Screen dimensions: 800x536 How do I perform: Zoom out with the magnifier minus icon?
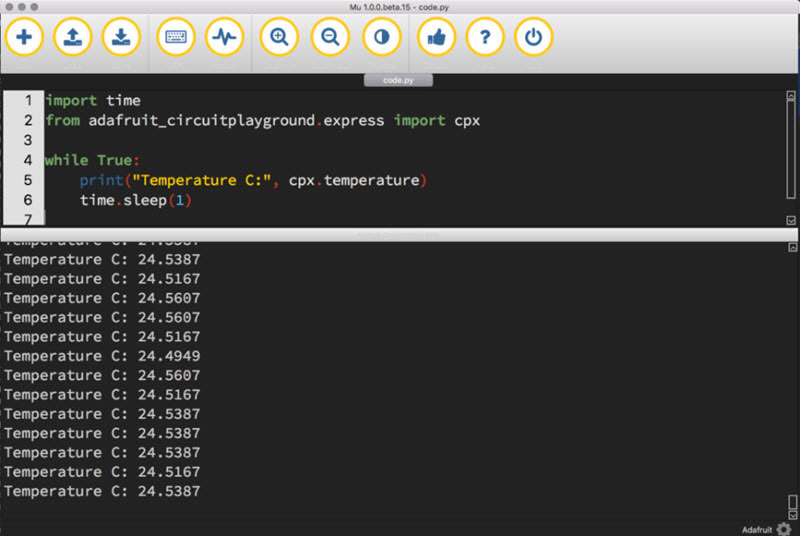pos(330,38)
